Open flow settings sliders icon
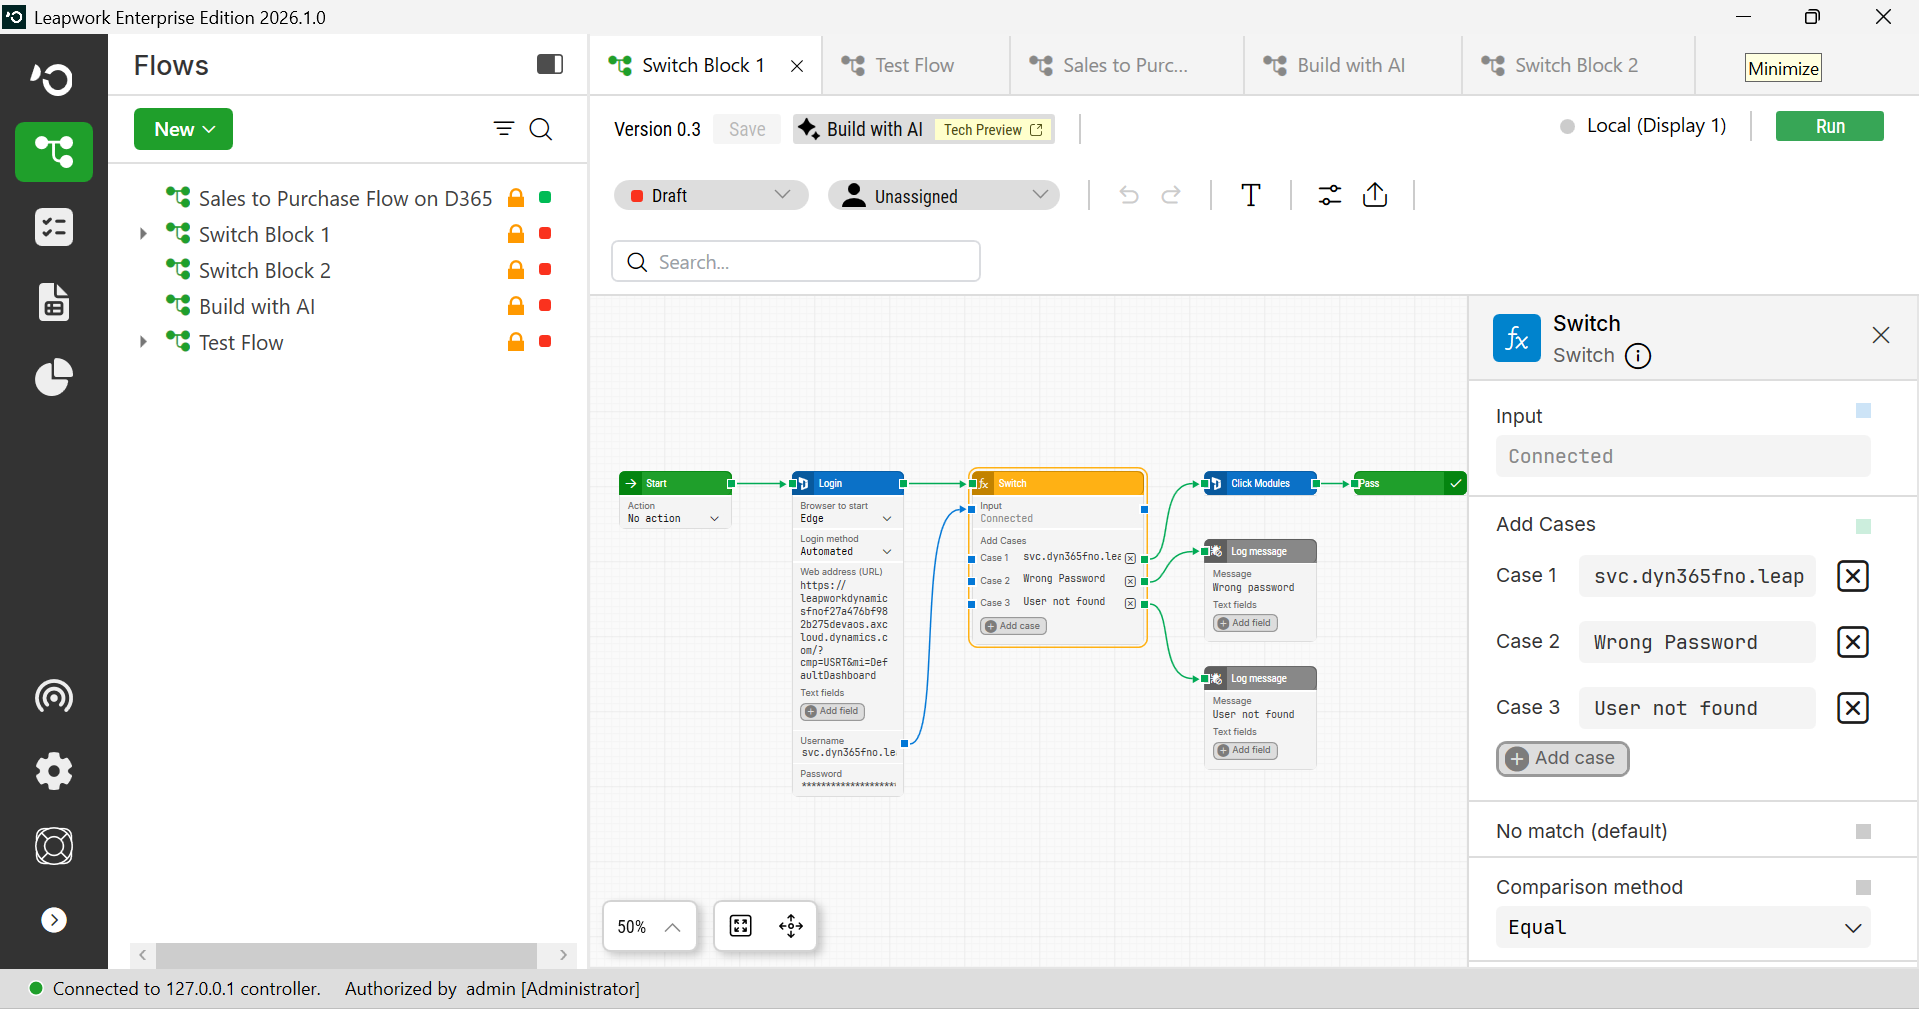 [x=1329, y=195]
